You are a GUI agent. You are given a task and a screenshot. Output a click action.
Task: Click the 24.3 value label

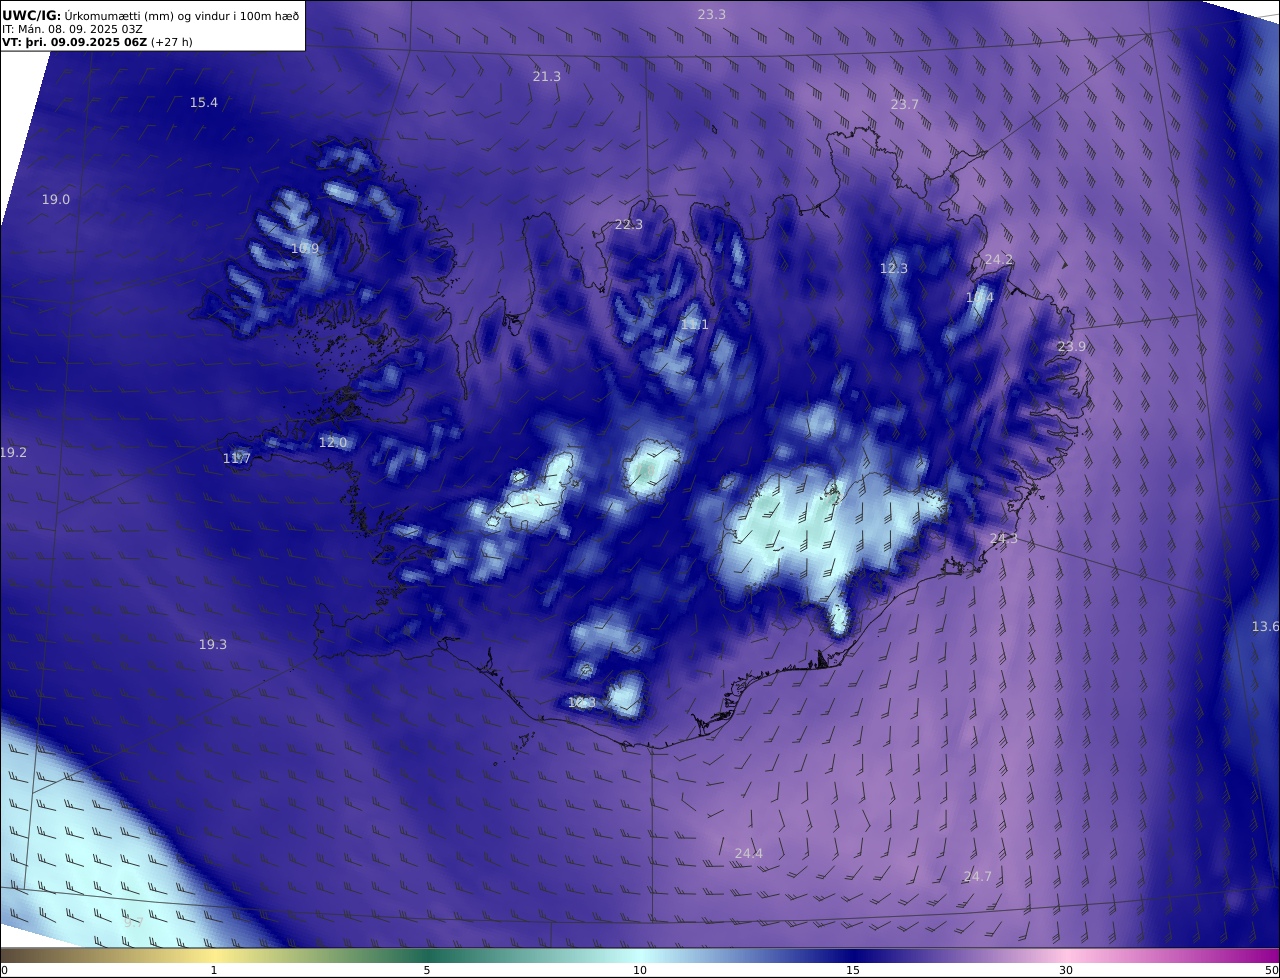click(x=1004, y=538)
